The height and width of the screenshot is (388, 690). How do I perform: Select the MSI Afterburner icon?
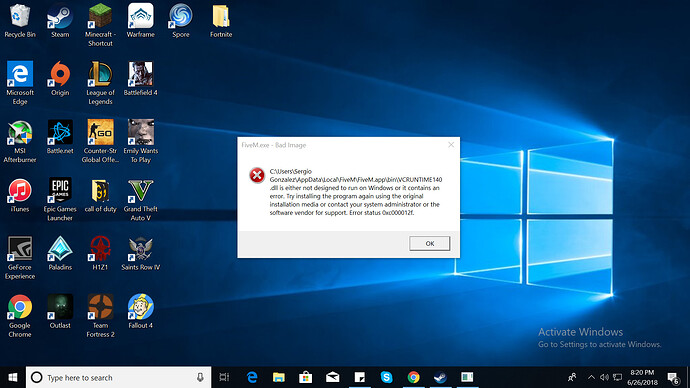(x=20, y=142)
